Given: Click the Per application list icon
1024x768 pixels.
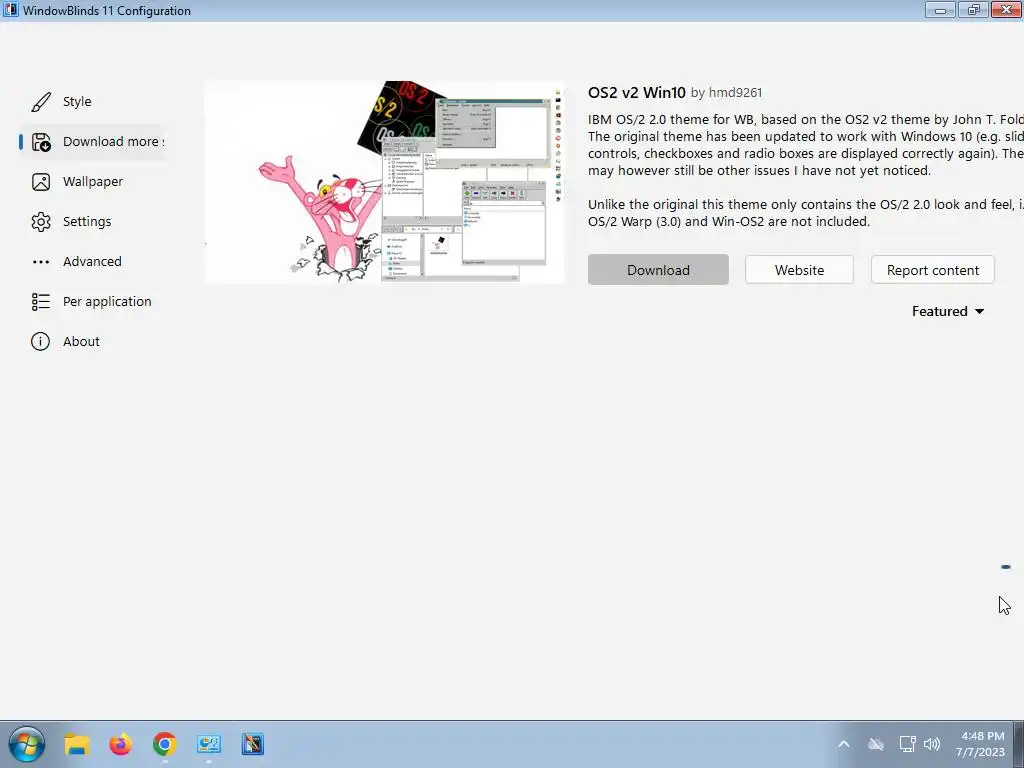Looking at the screenshot, I should [40, 302].
